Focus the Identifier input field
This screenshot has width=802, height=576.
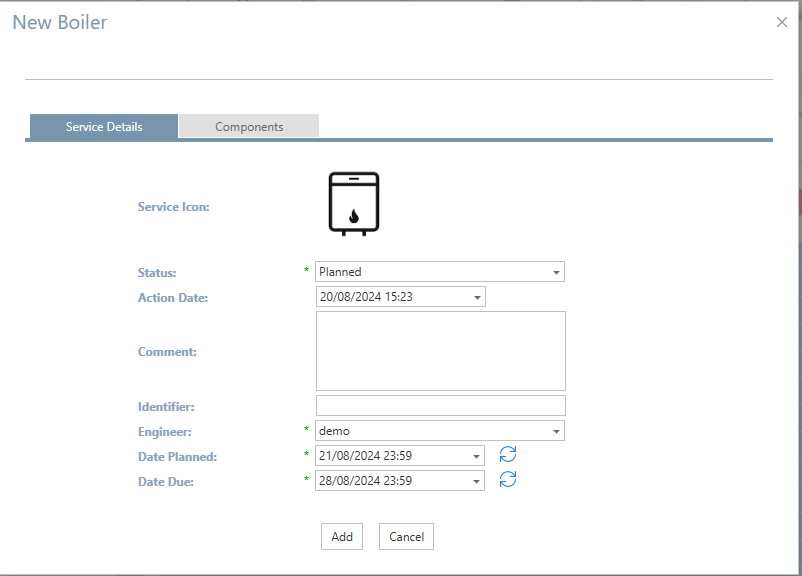440,406
